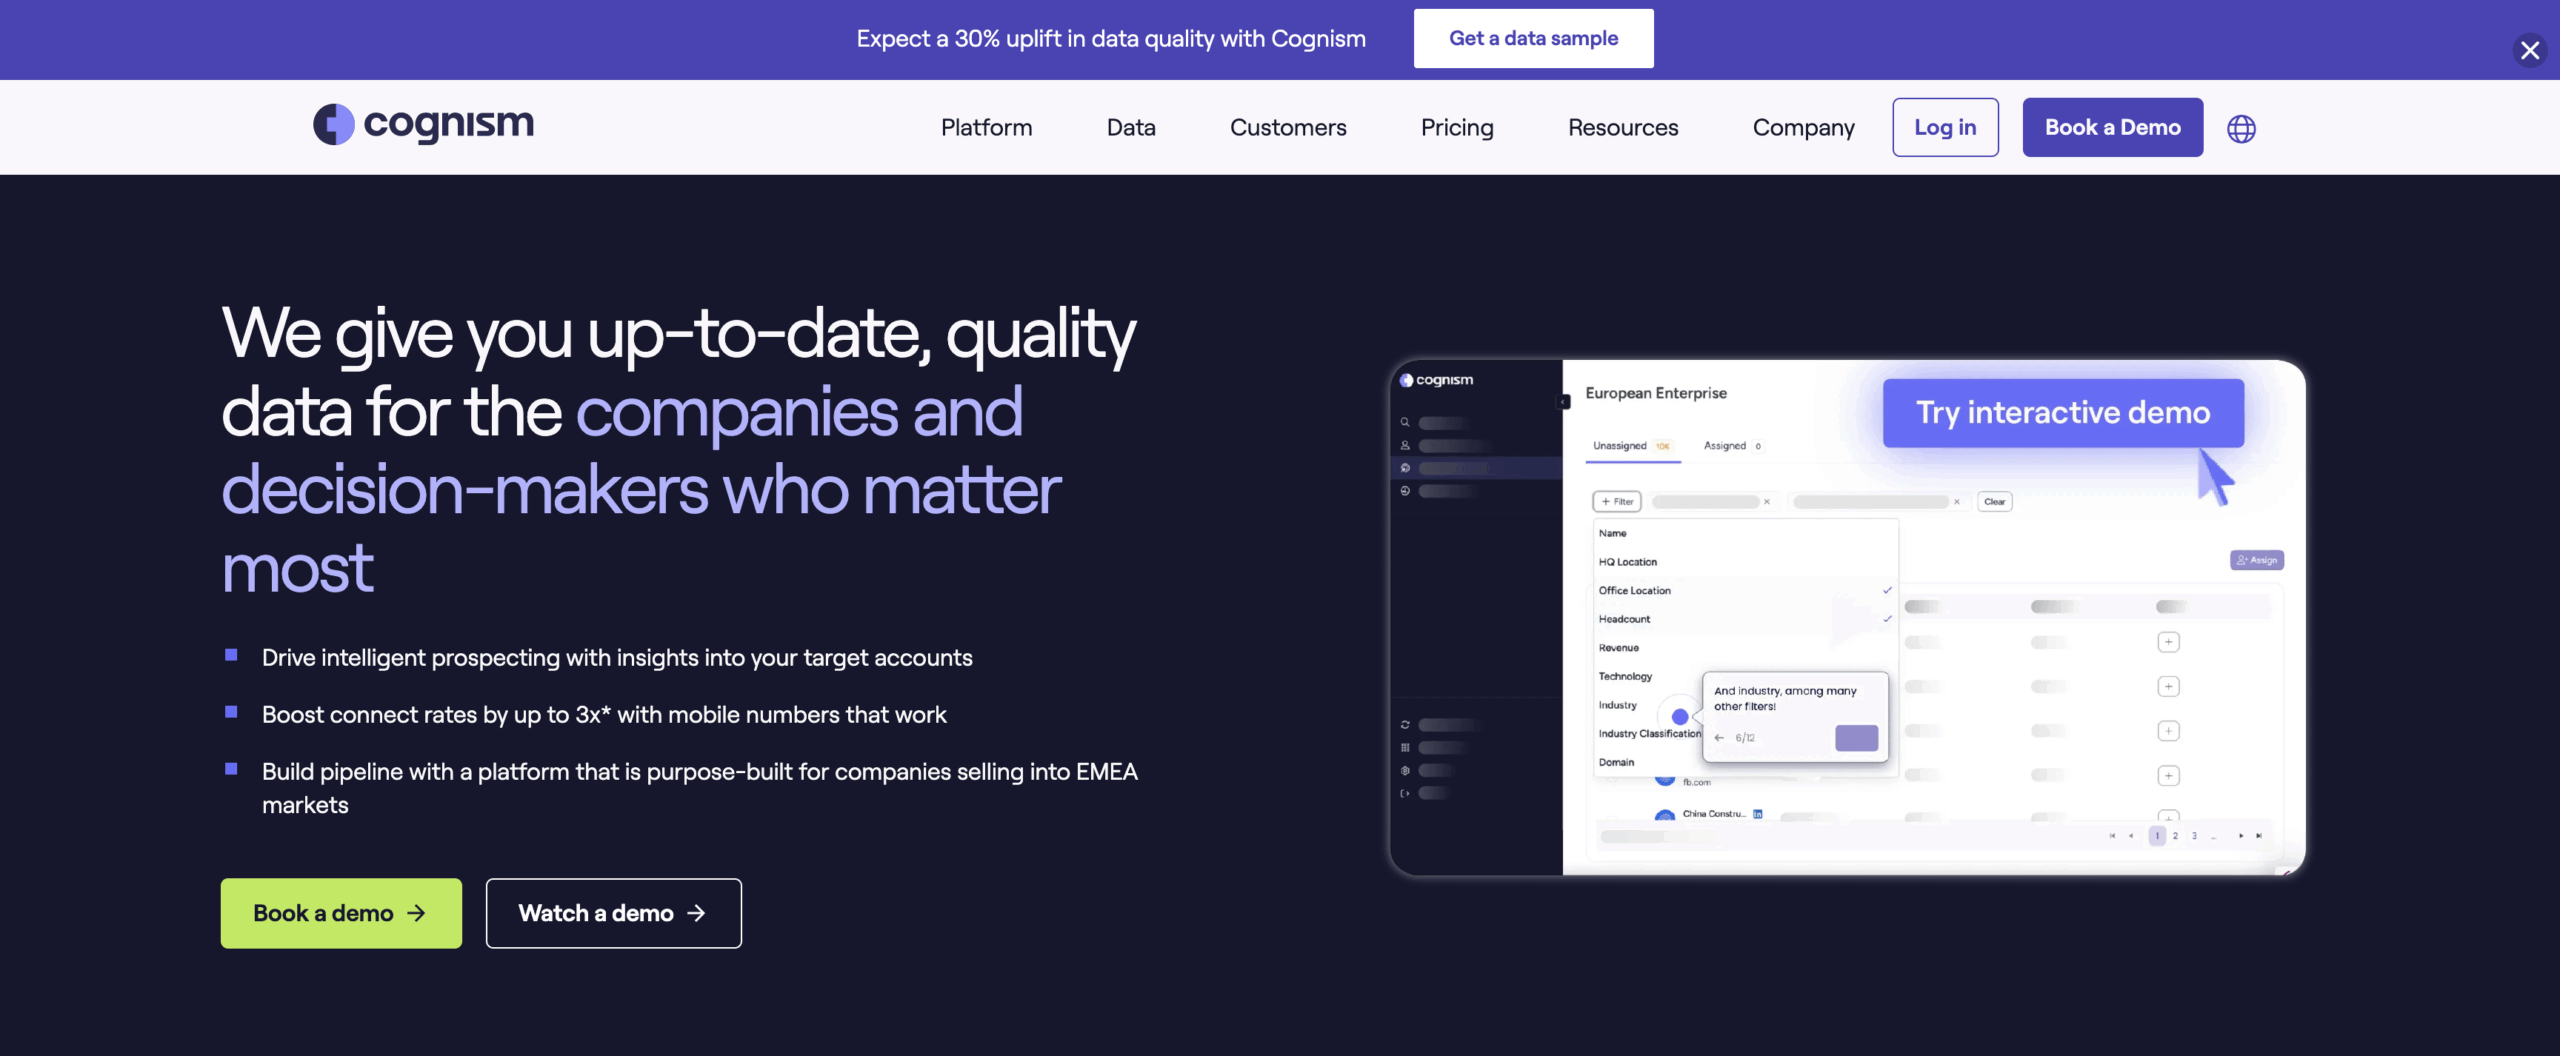Dismiss the purple banner with the X icon
Screen dimensions: 2560x1056
click(2530, 49)
